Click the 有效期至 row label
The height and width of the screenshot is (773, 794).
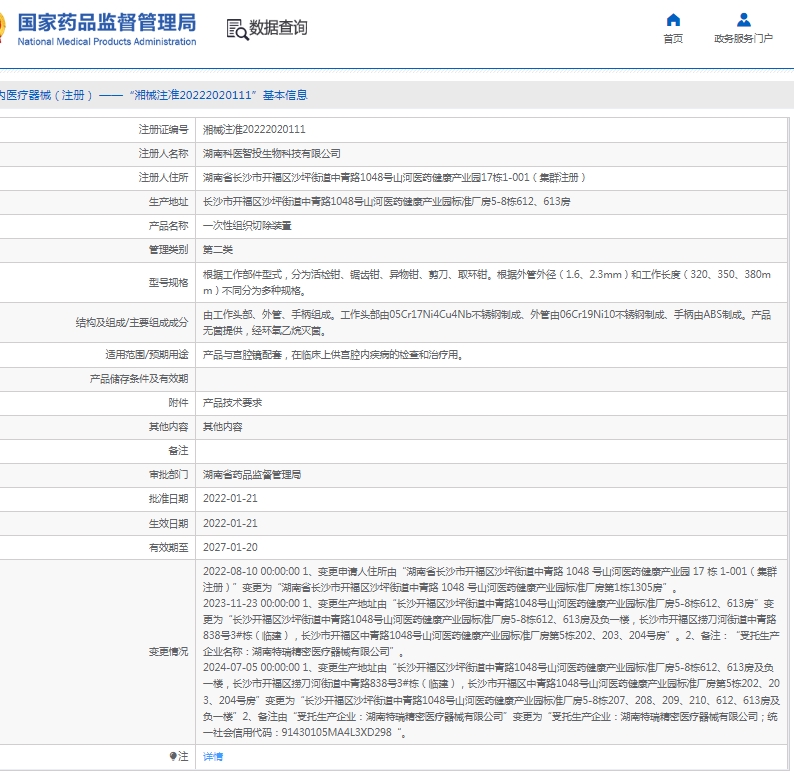click(169, 547)
